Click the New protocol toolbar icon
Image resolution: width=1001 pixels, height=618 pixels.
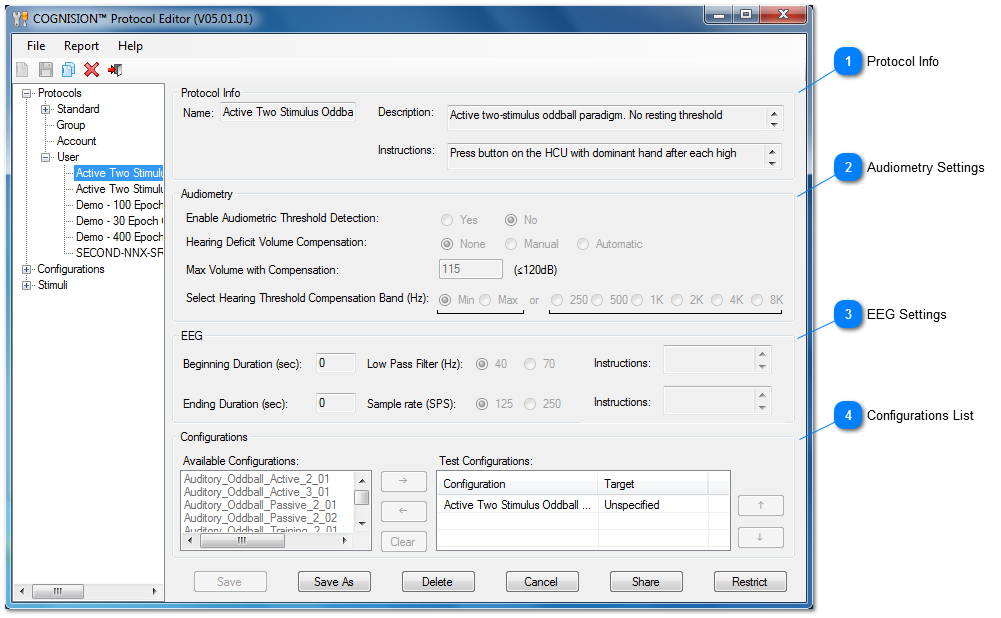22,70
